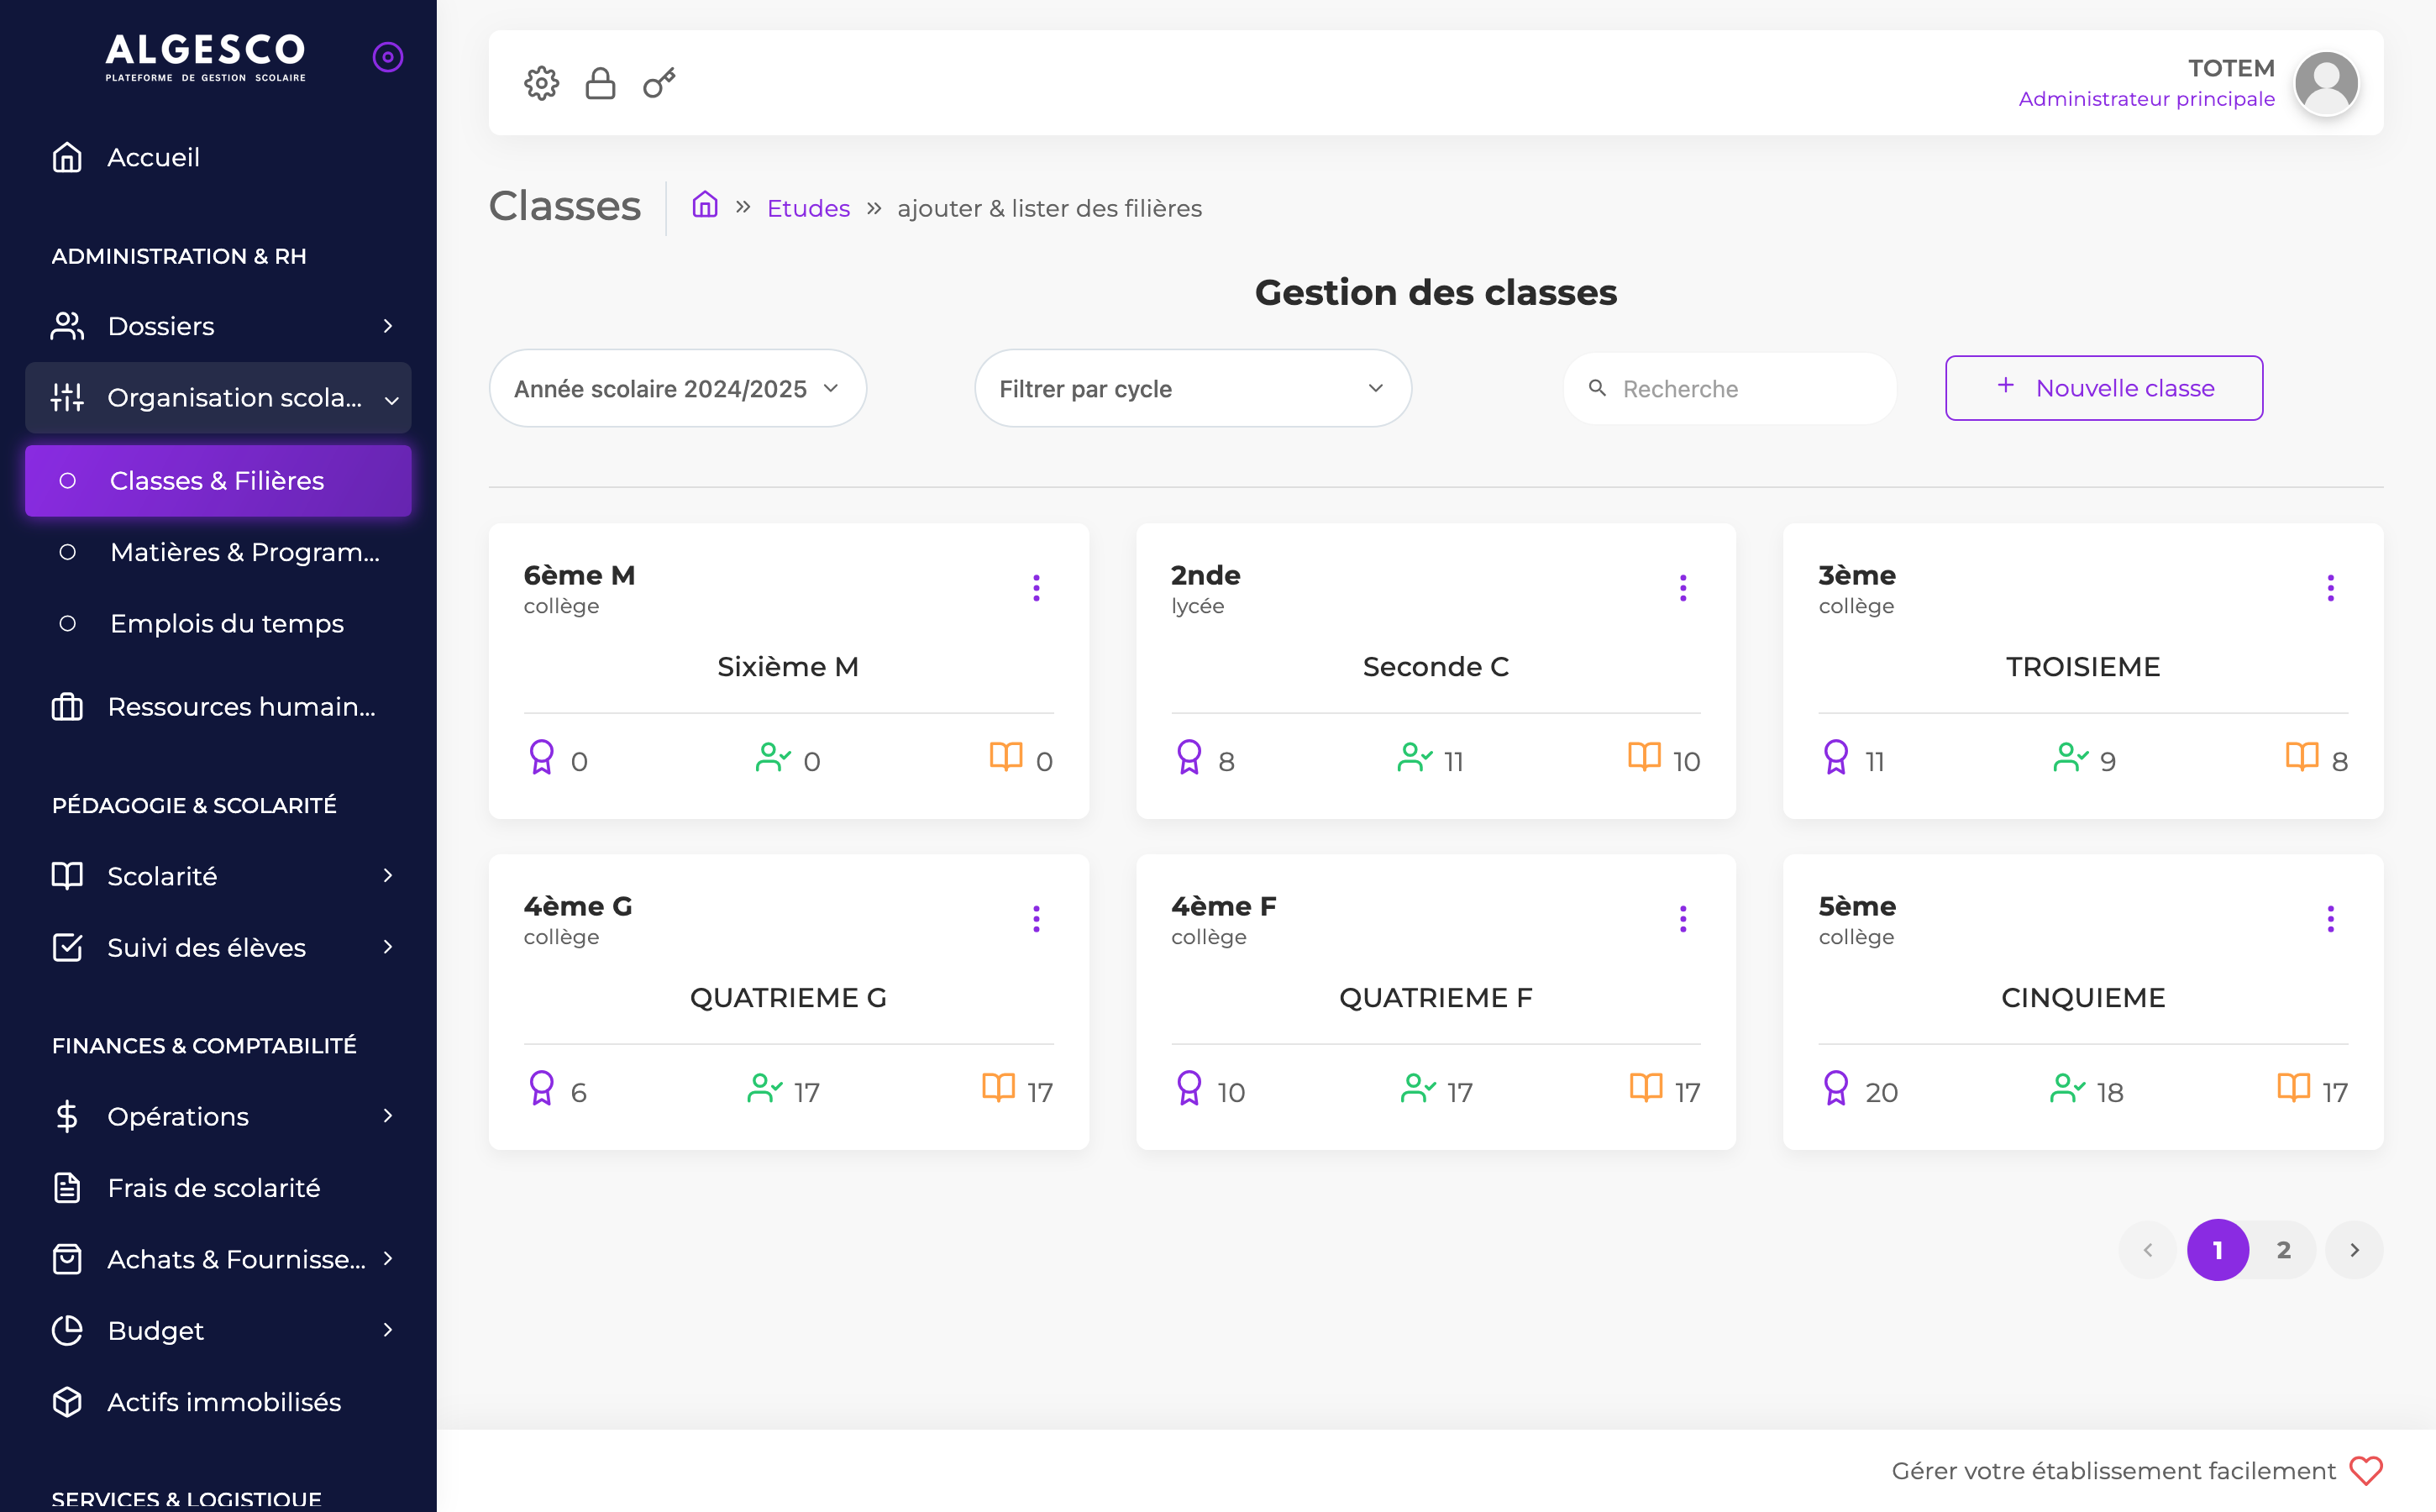Open the options menu on the Seconde C card

(1683, 588)
